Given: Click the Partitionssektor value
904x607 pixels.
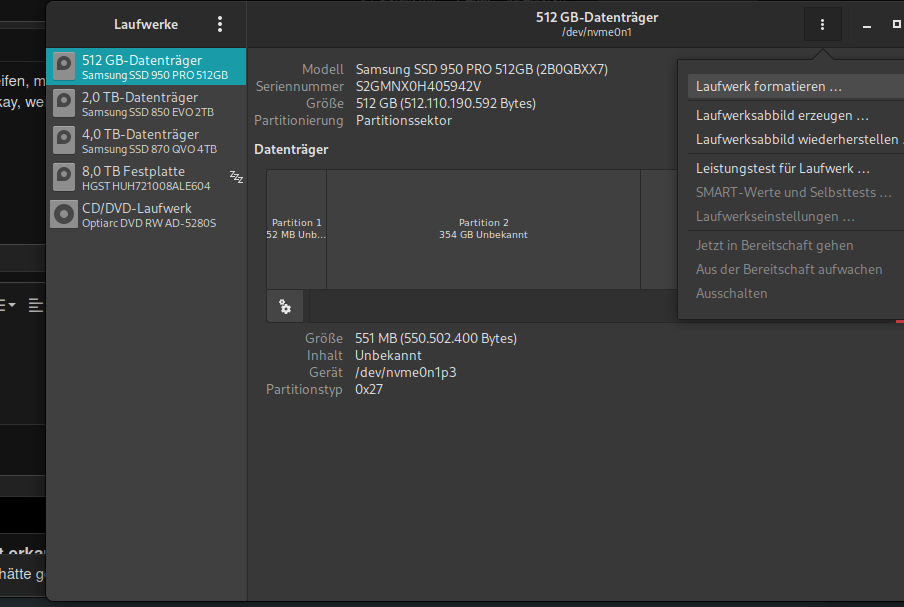Looking at the screenshot, I should point(404,120).
